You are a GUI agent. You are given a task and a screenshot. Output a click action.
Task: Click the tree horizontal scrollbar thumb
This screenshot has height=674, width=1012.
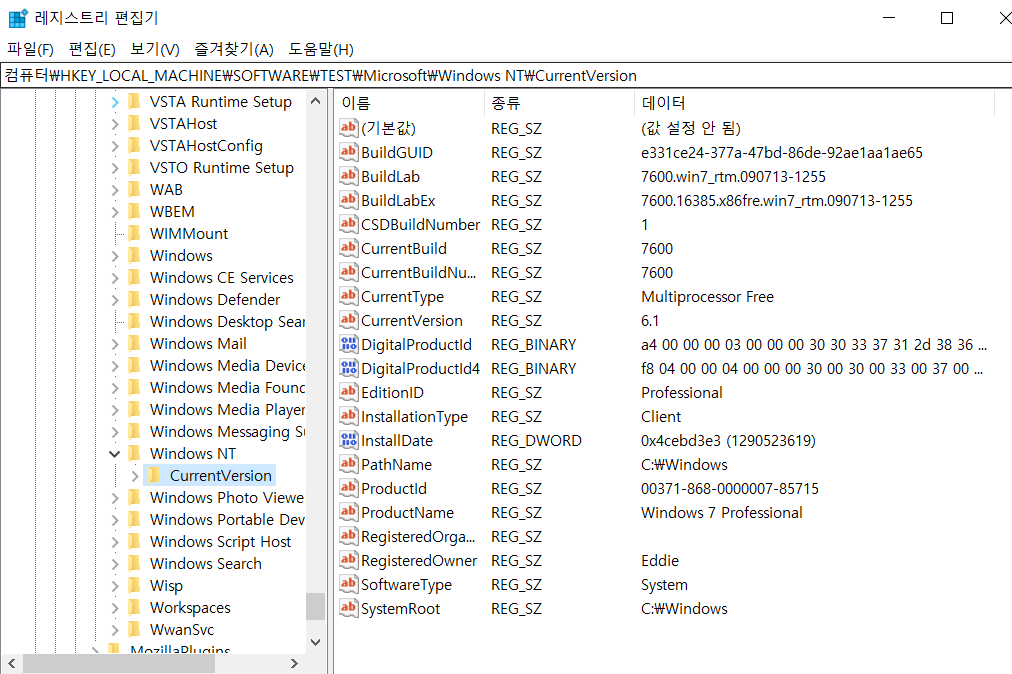[x=119, y=663]
